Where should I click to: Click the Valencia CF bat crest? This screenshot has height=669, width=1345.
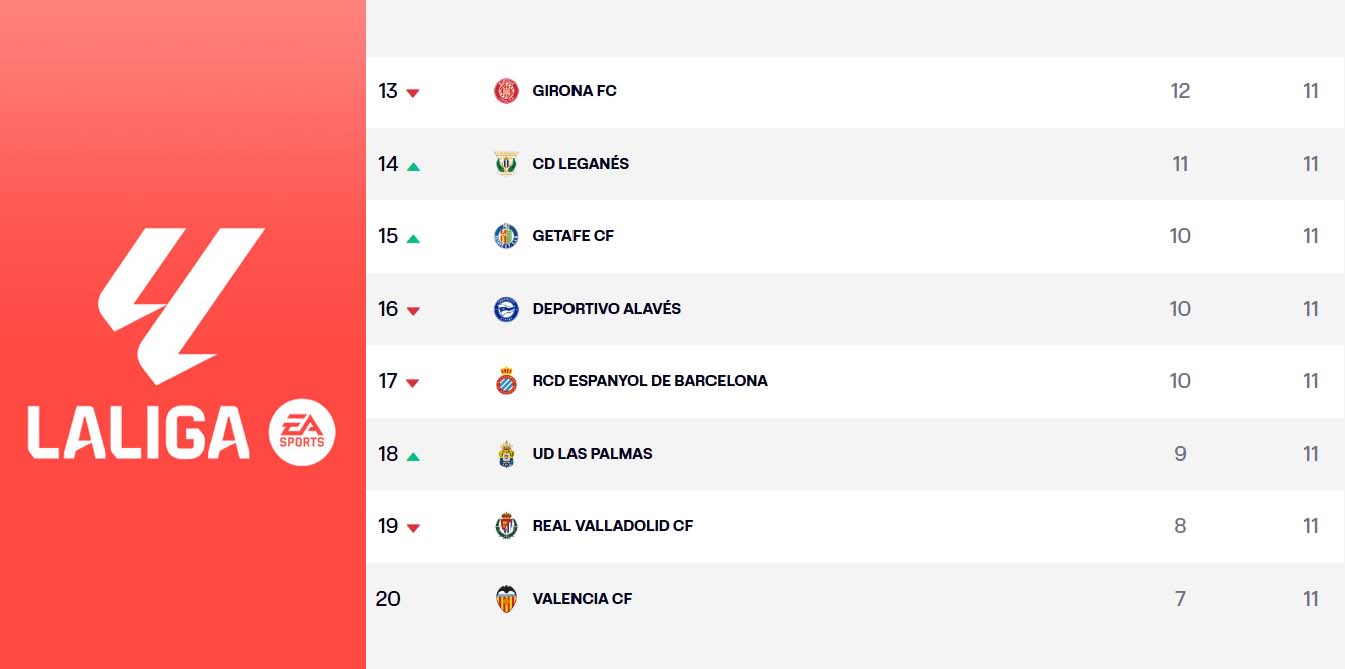point(507,599)
